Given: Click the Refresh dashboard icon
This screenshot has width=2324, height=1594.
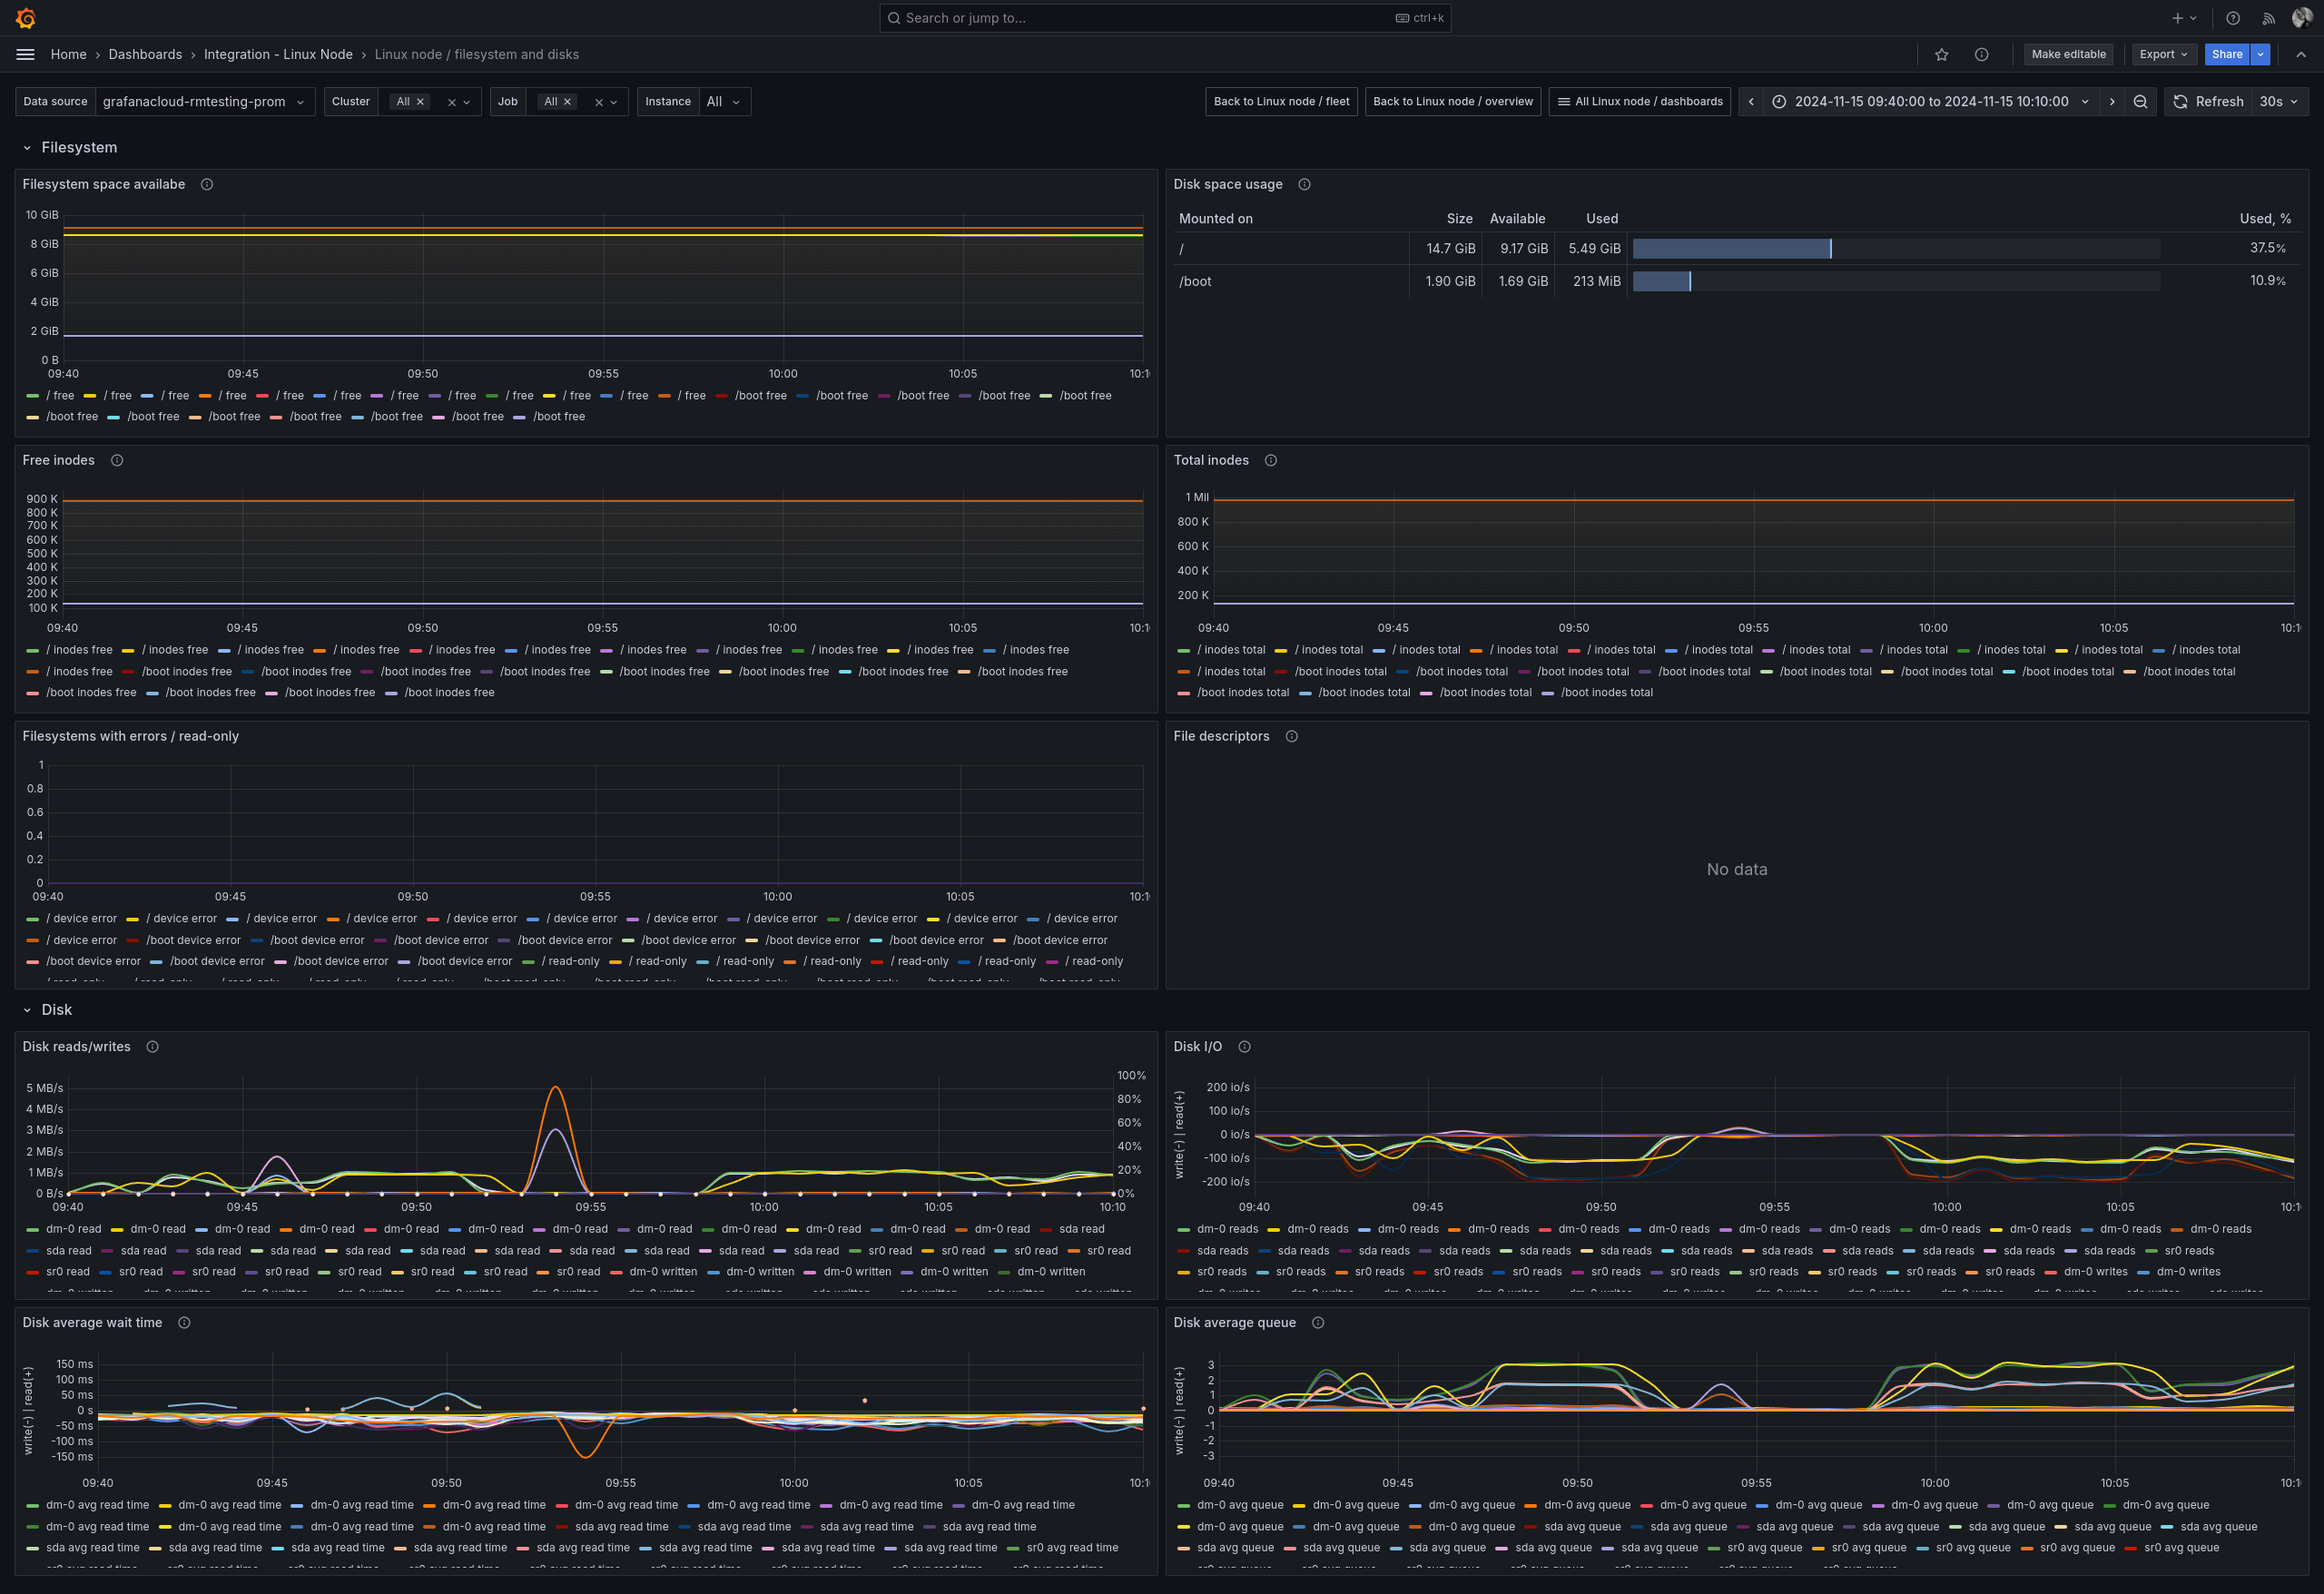Looking at the screenshot, I should tap(2180, 101).
